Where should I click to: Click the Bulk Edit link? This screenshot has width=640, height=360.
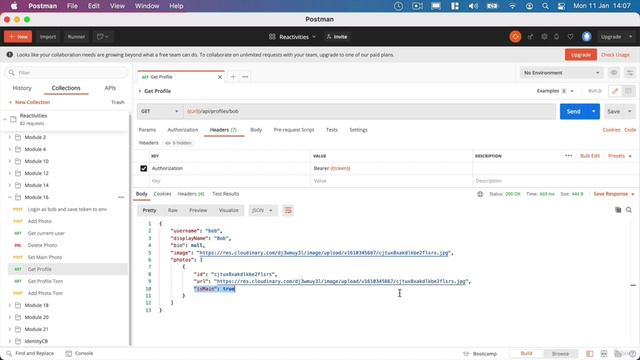pos(590,156)
